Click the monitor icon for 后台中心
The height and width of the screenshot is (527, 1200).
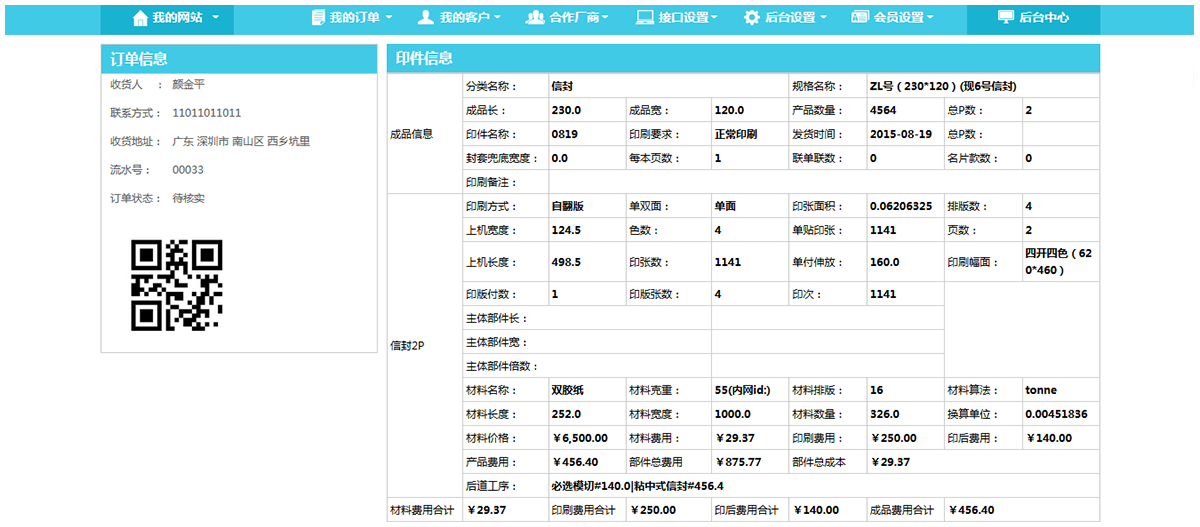(x=1005, y=18)
